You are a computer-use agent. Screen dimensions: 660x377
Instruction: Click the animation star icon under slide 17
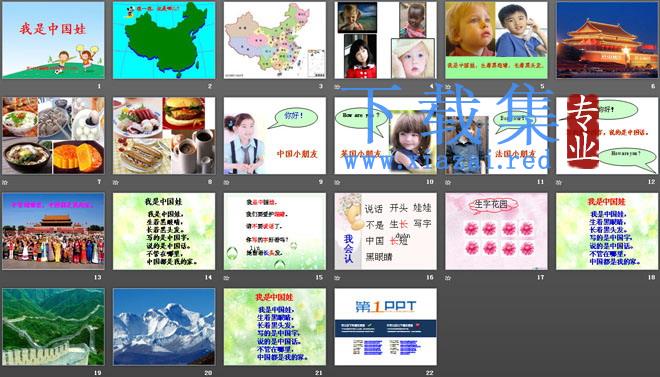(x=448, y=278)
